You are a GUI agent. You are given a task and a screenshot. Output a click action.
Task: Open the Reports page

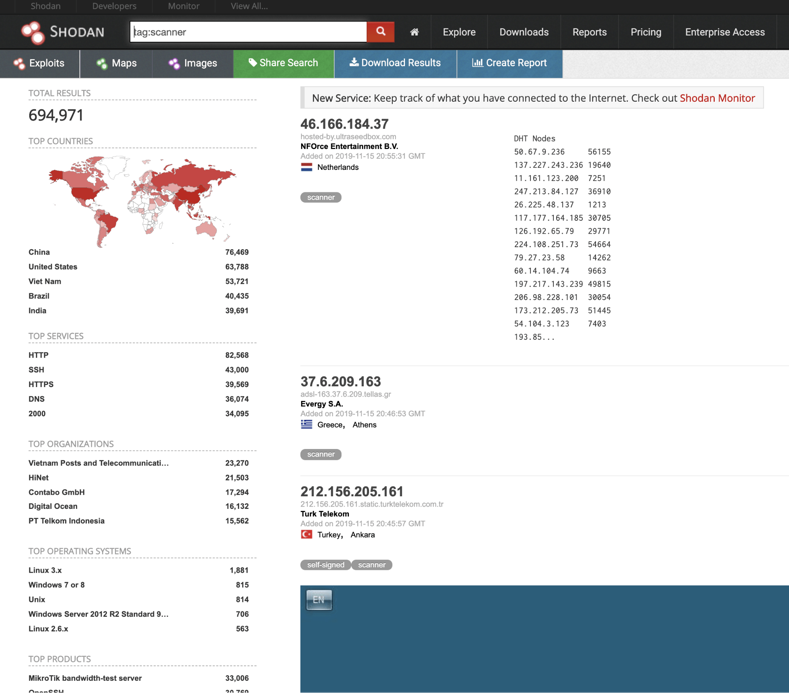589,32
